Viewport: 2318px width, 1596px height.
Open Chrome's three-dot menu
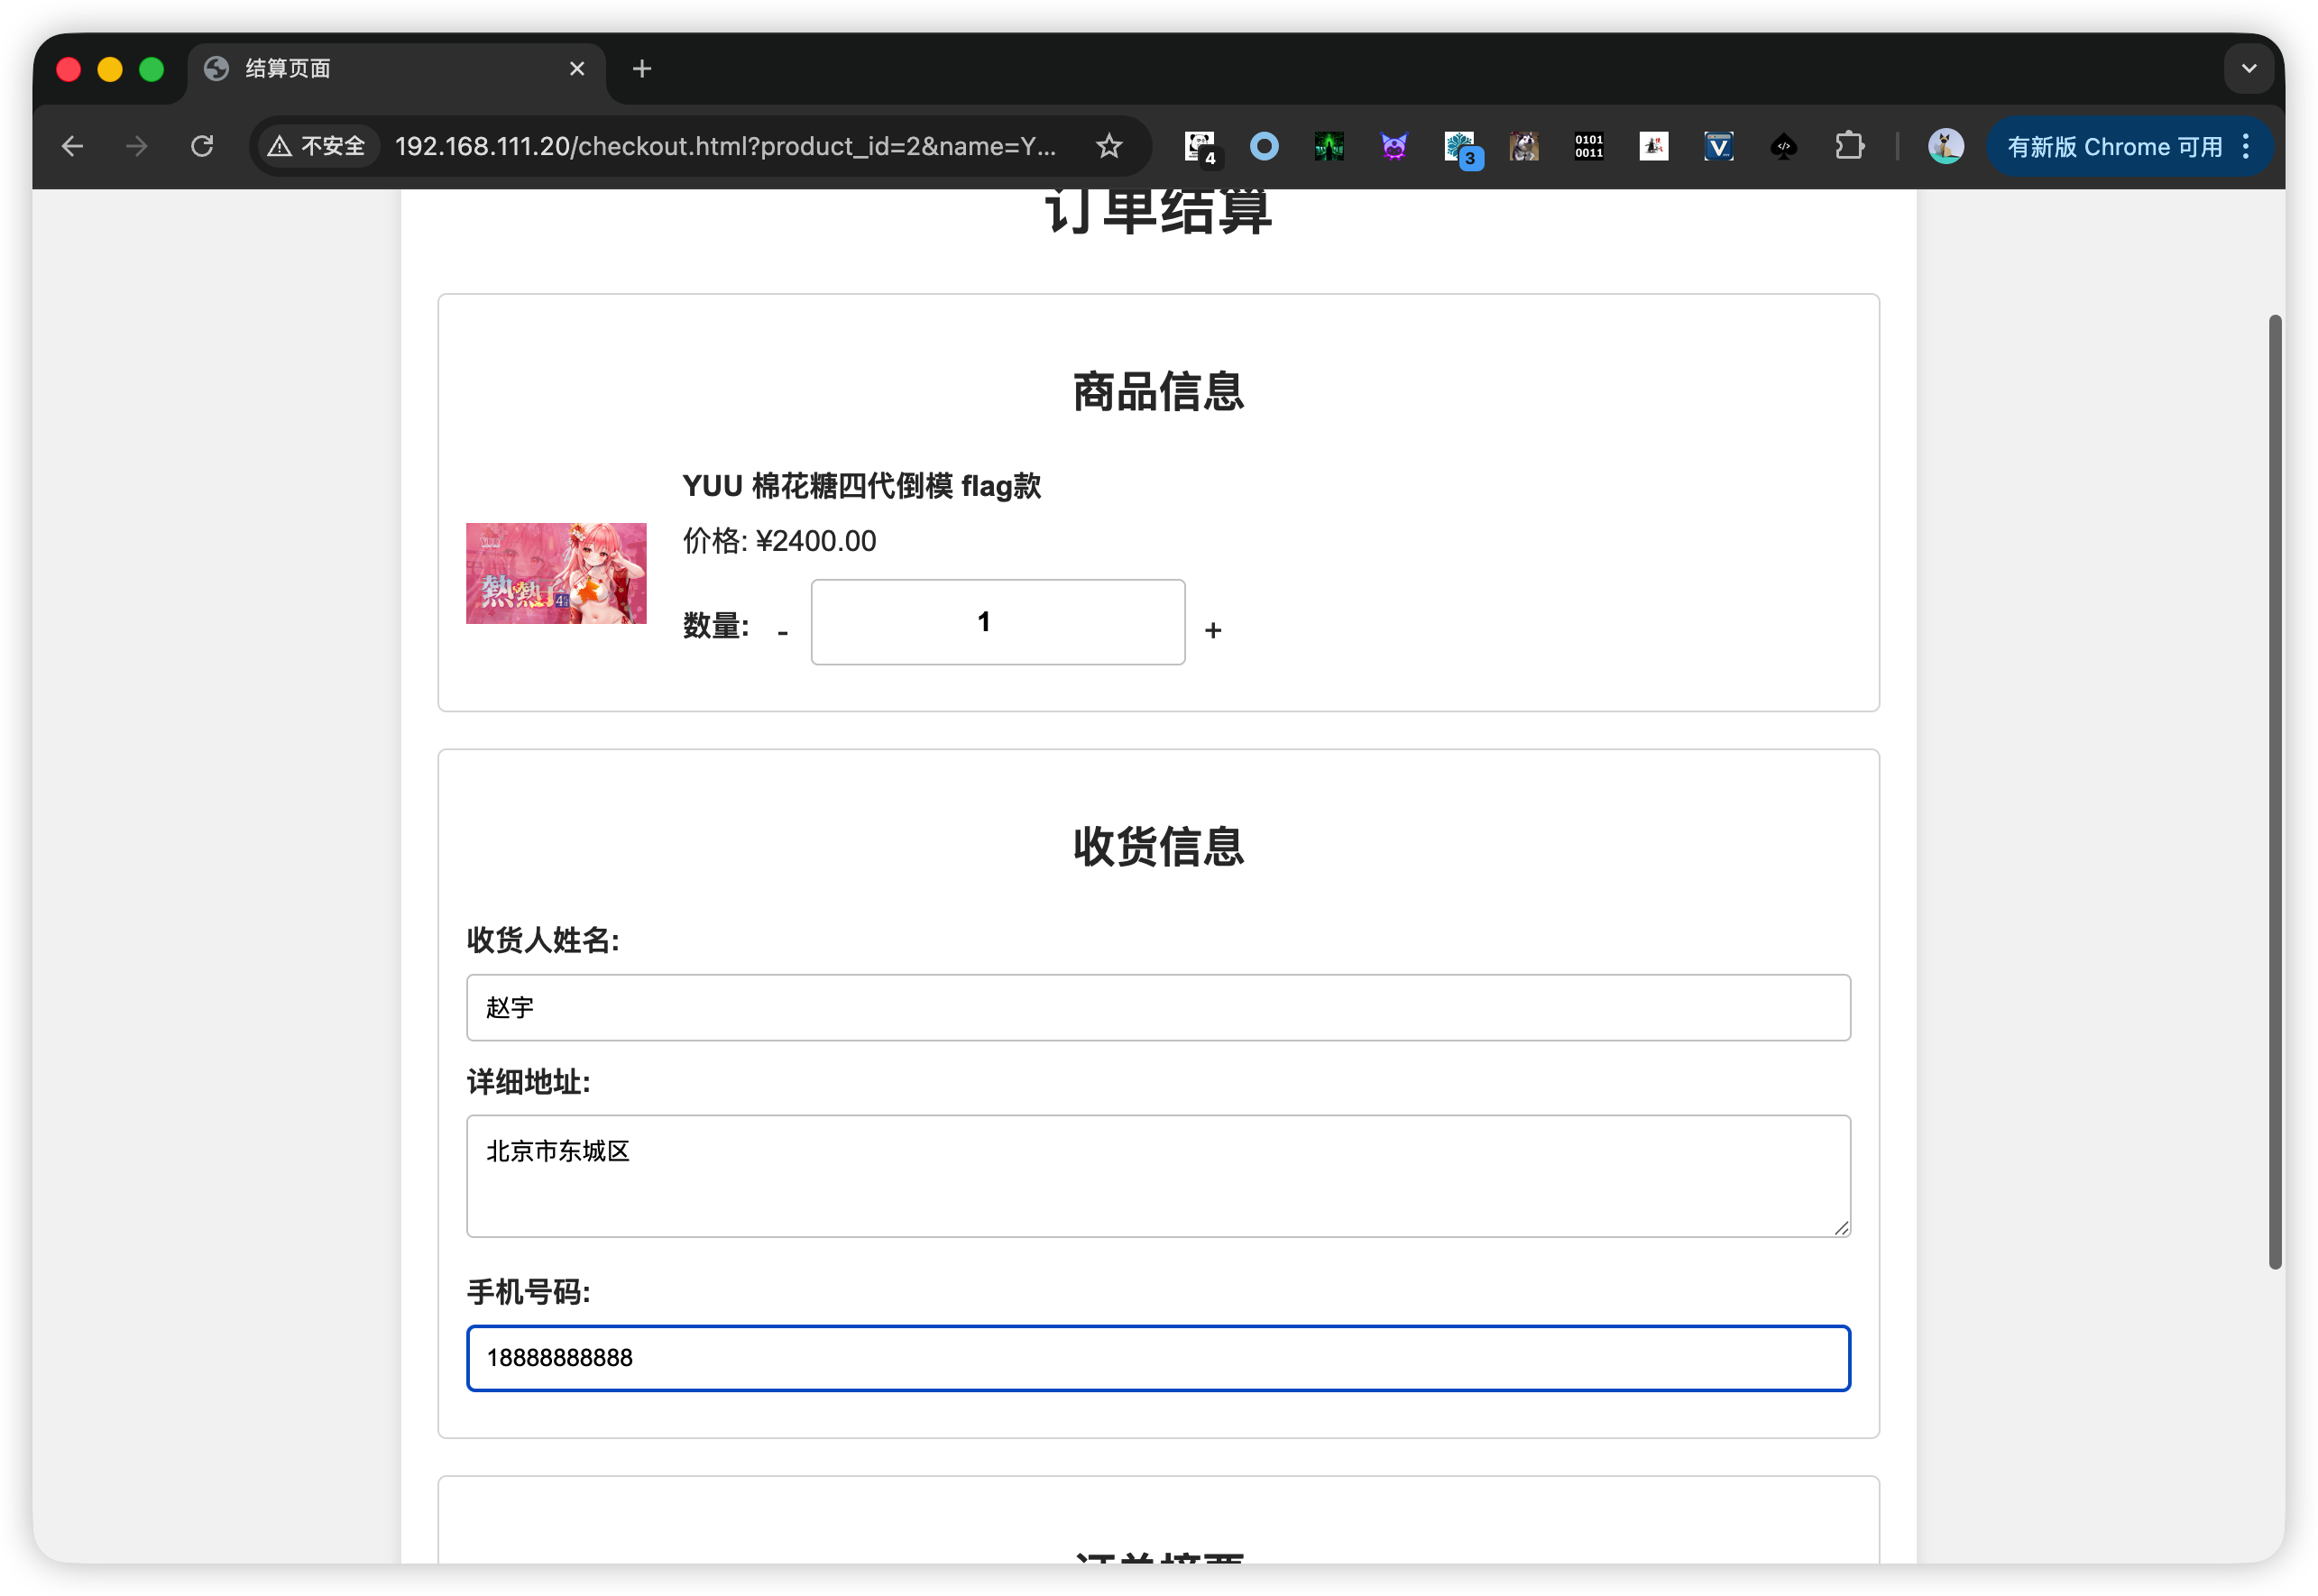[2247, 146]
